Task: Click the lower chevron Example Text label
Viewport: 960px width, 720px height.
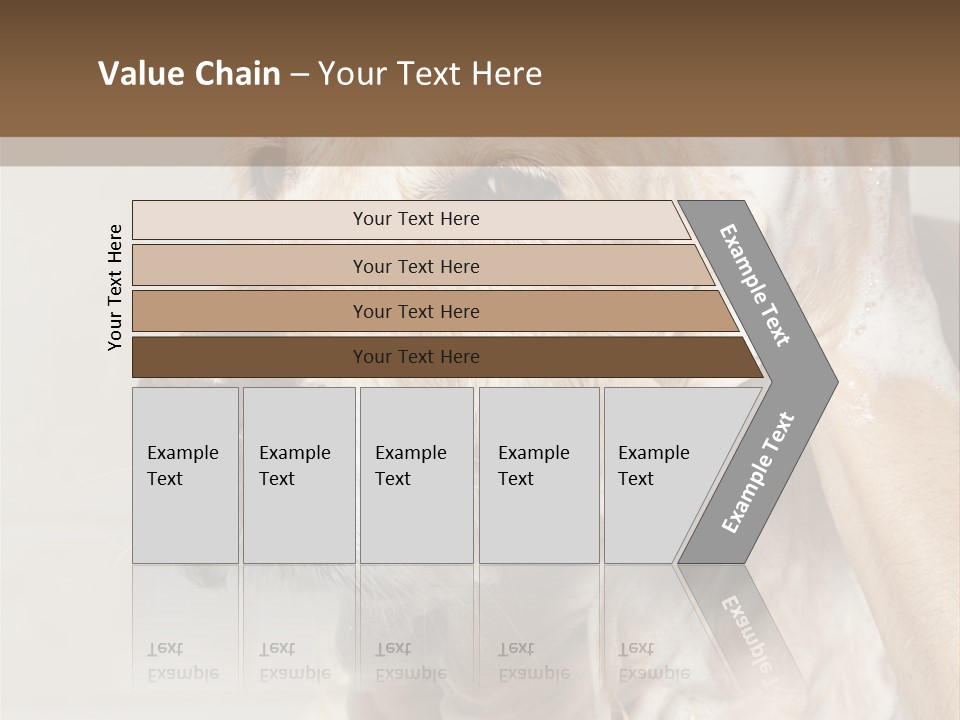Action: tap(757, 473)
